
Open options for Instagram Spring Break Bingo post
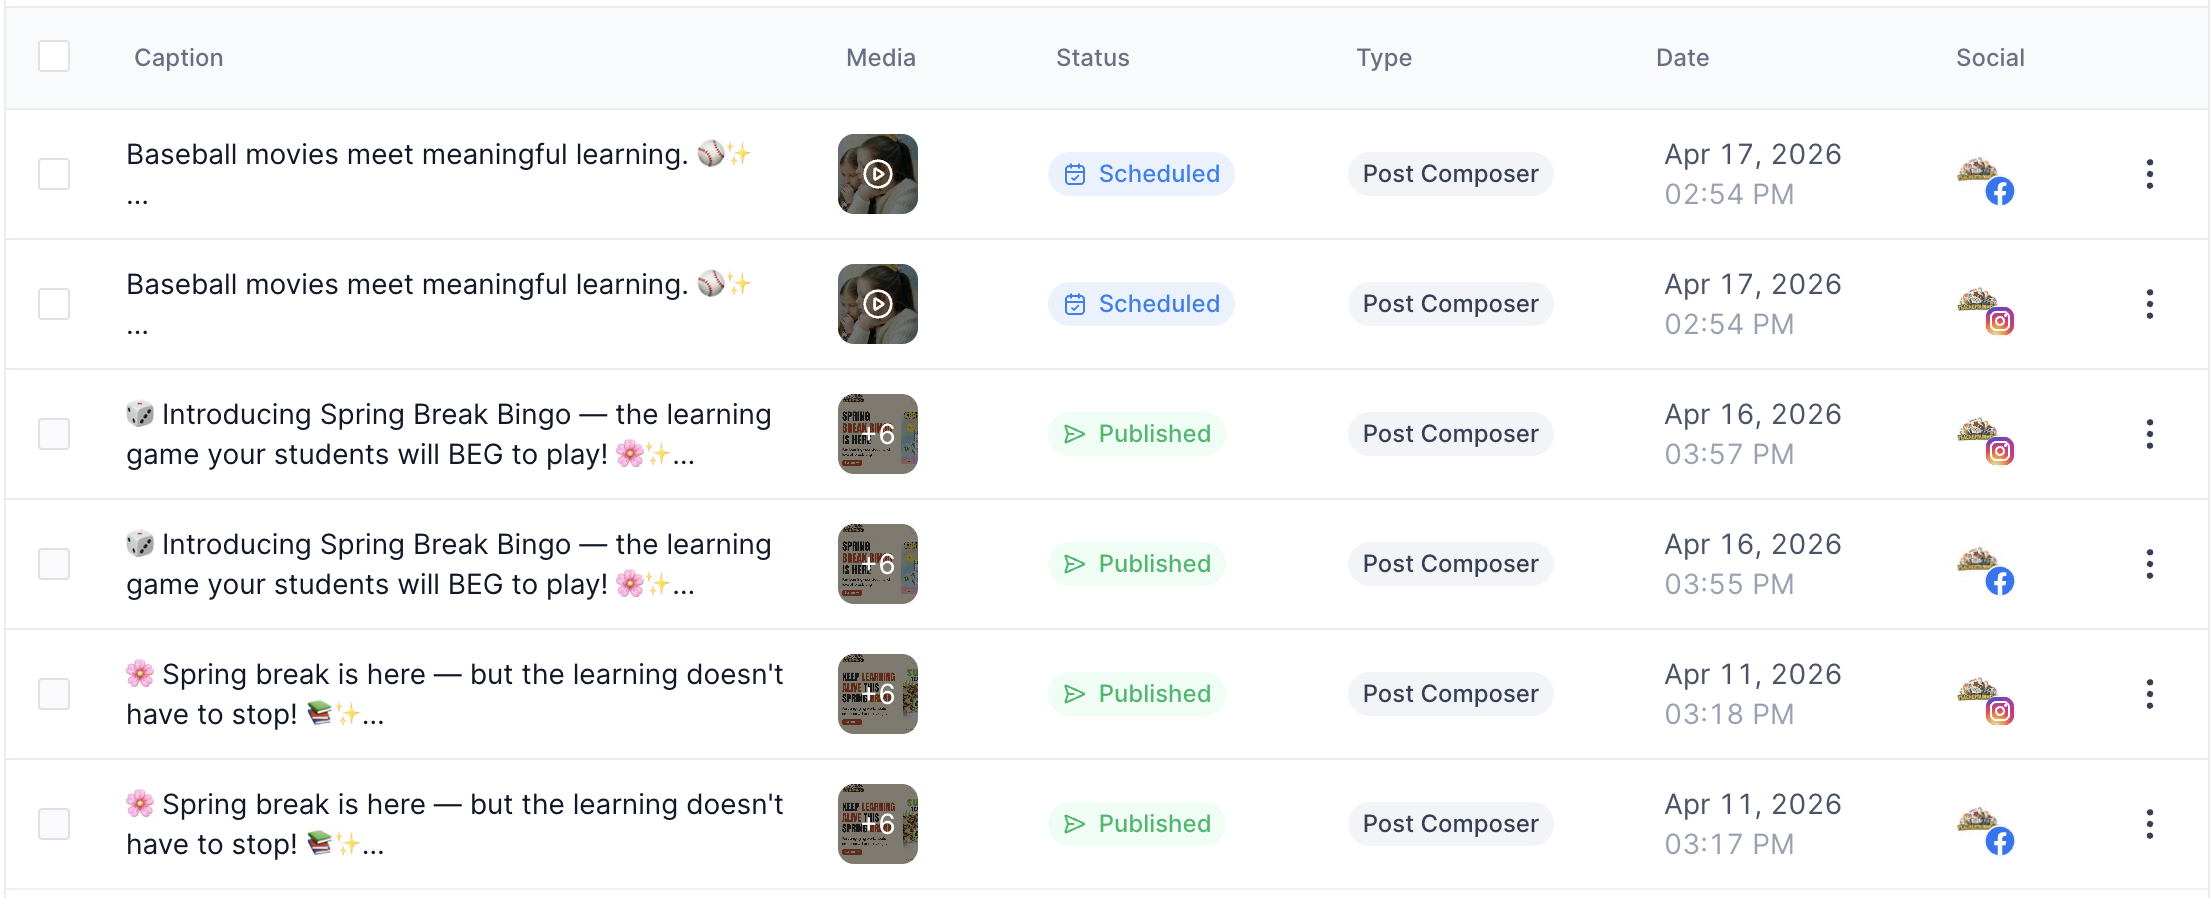(x=2149, y=434)
